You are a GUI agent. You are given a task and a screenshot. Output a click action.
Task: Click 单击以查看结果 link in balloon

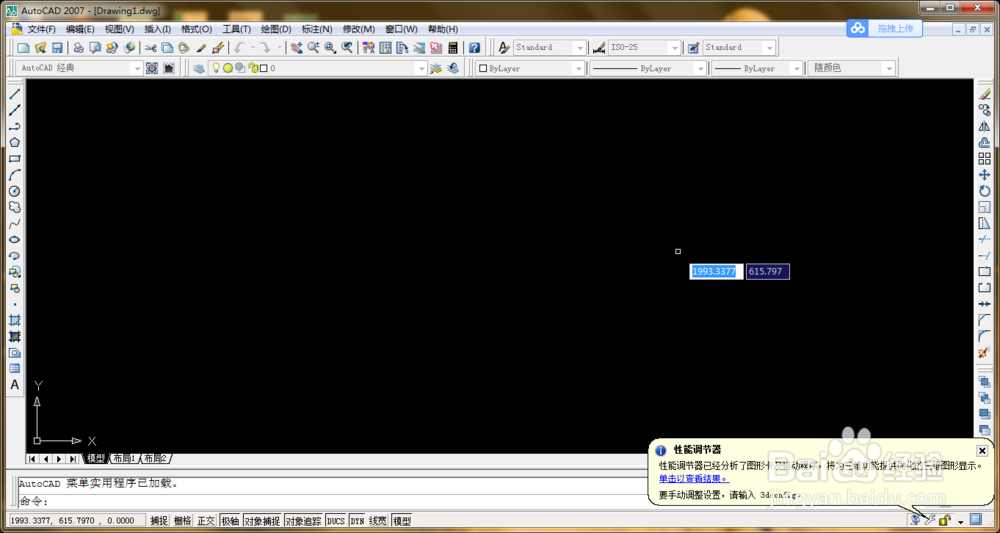point(694,478)
